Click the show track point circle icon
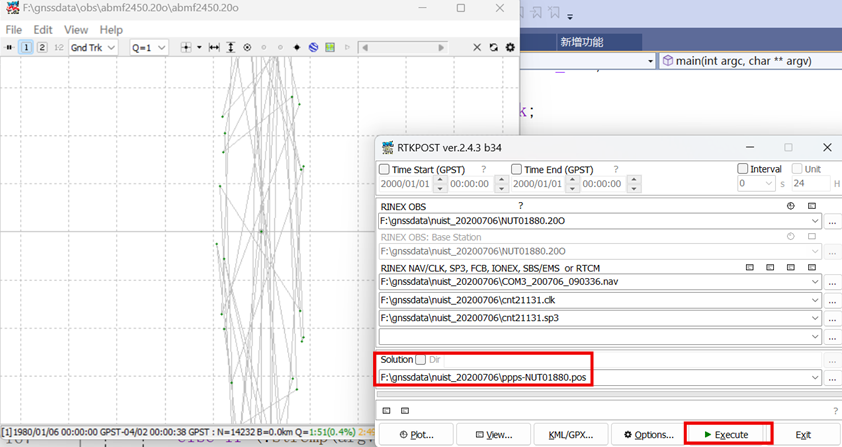 (x=247, y=47)
